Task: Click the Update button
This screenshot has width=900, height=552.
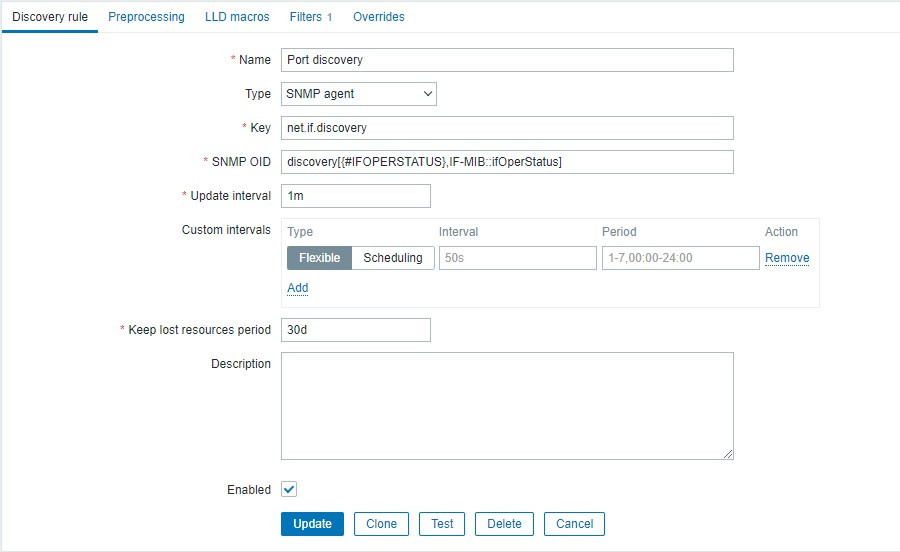Action: click(x=312, y=524)
